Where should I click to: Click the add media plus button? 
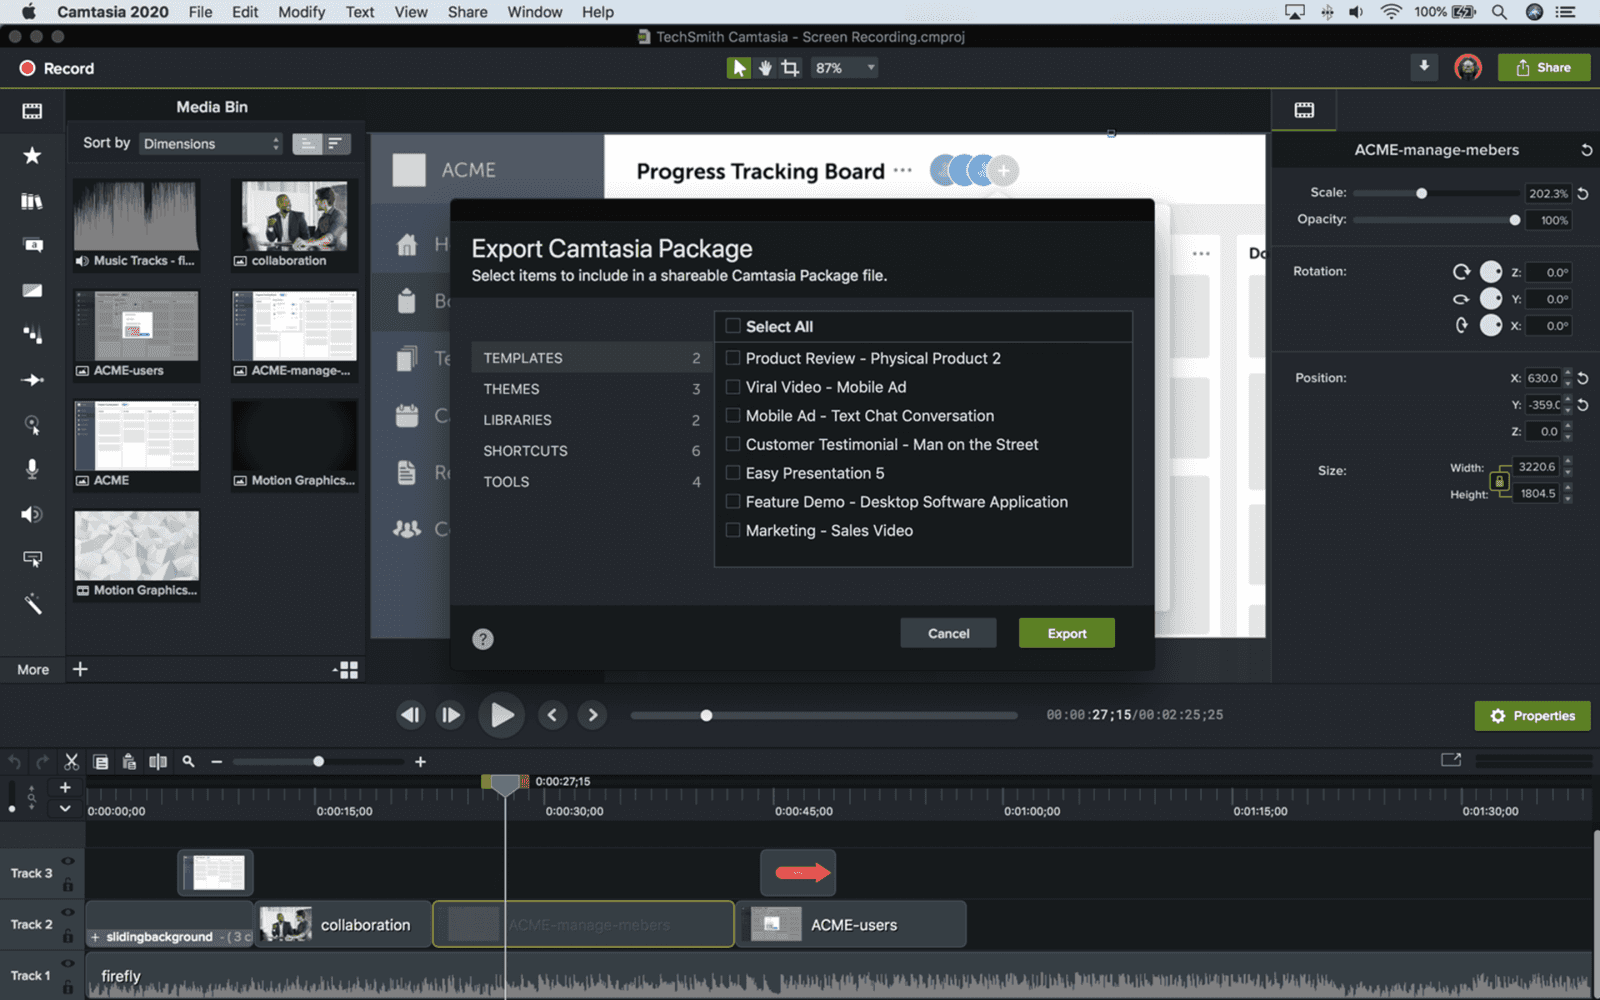[x=80, y=669]
